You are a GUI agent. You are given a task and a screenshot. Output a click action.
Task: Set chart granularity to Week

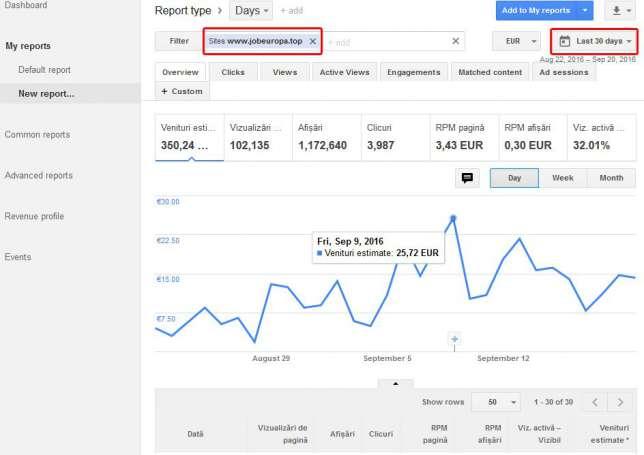[563, 178]
